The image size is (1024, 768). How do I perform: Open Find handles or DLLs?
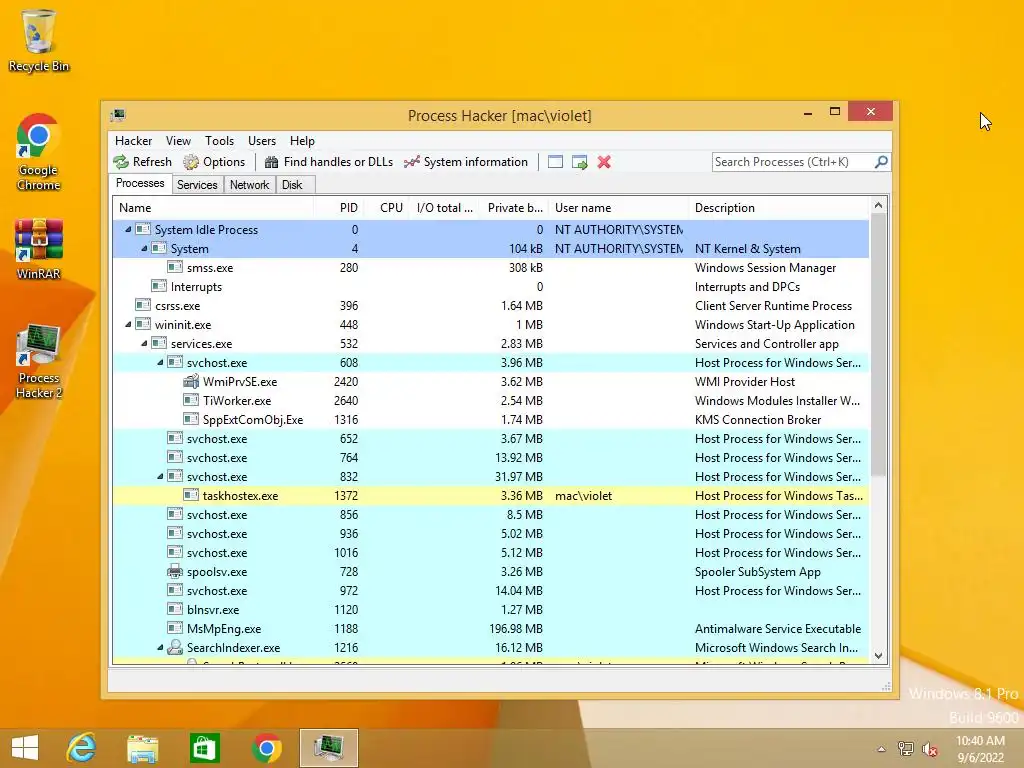(x=328, y=162)
